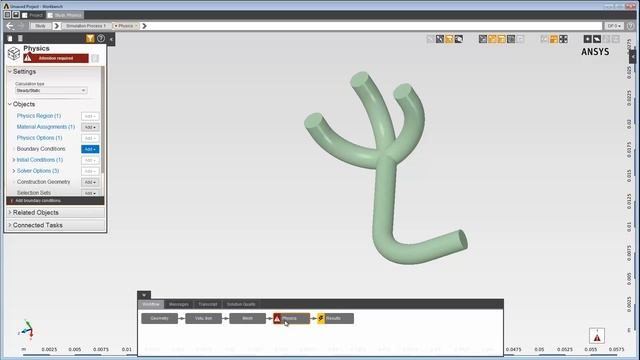Click fourth dark icon in first viewport toolbar group
640x360 pixels.
coord(459,39)
